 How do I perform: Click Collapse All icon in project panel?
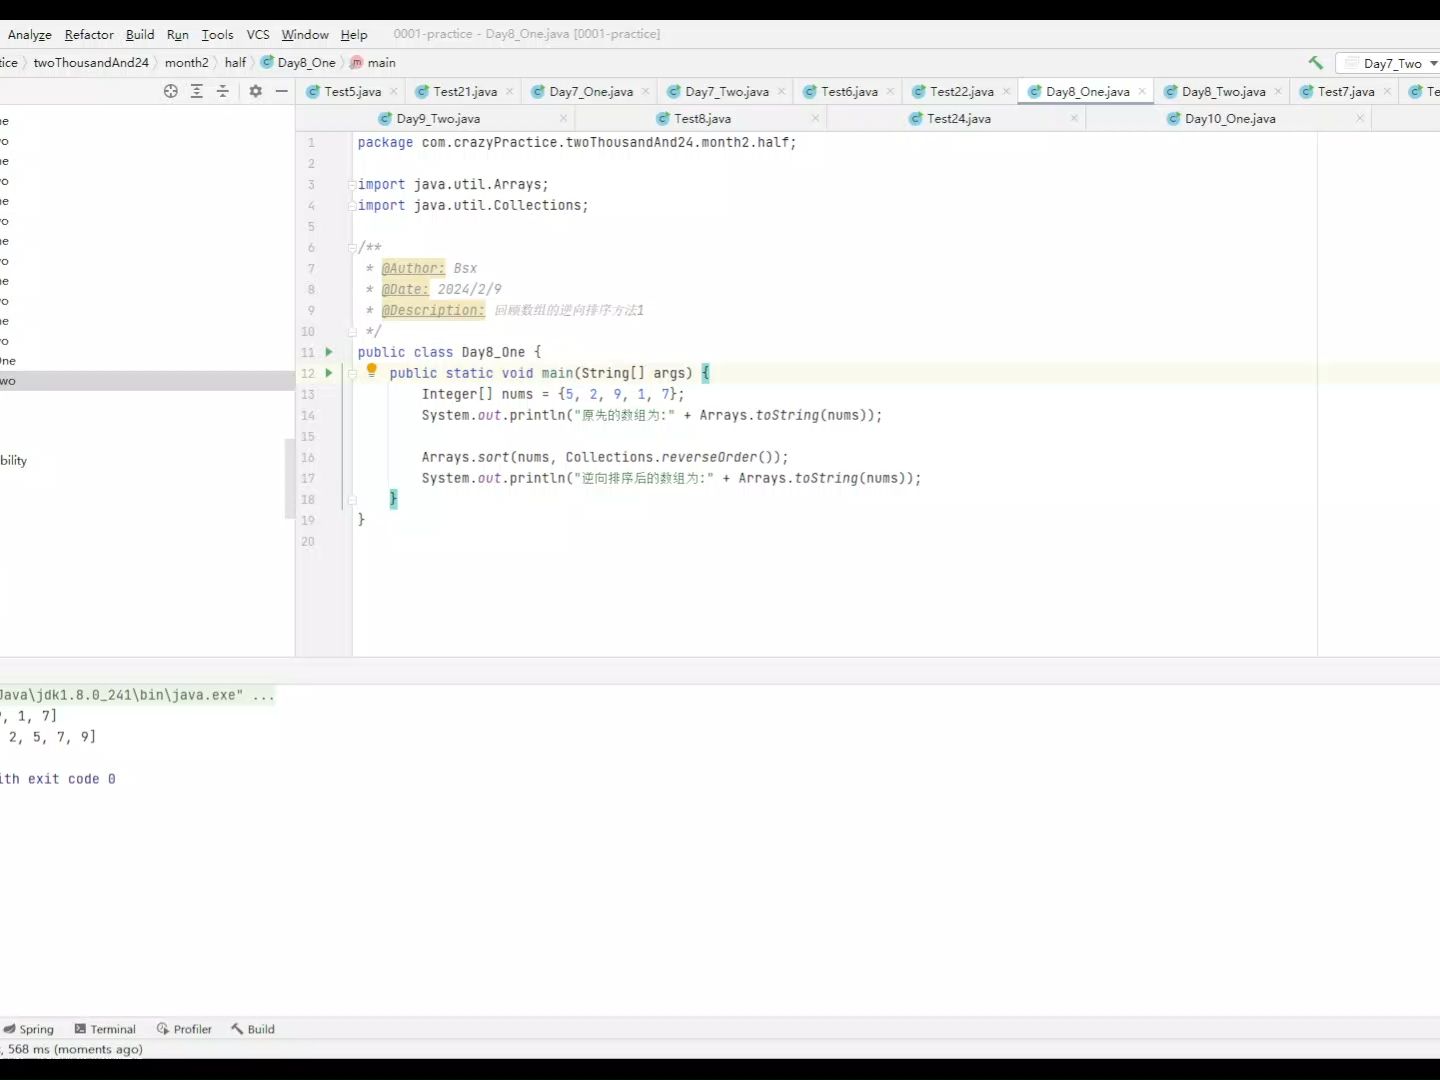click(x=223, y=91)
